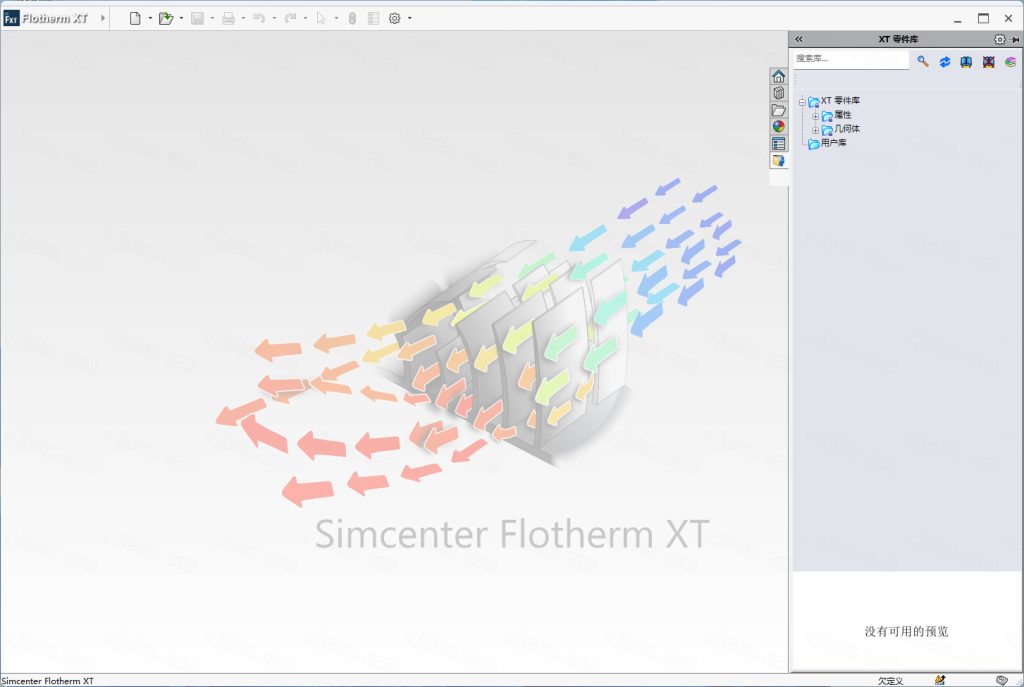1024x687 pixels.
Task: Collapse the XT 零件库 tree node
Action: [802, 101]
